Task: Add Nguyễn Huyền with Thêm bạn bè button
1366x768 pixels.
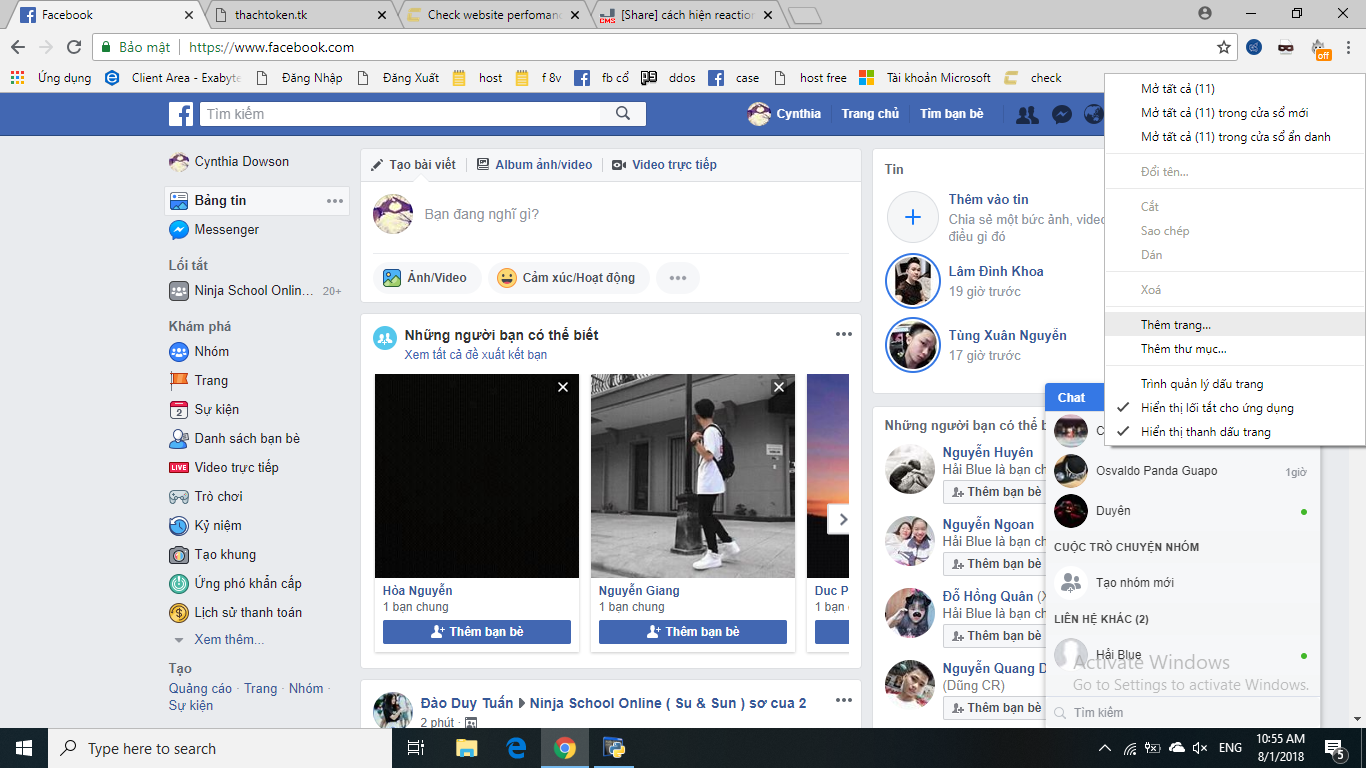Action: [995, 492]
